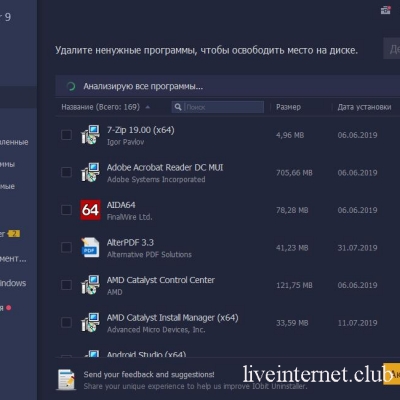Click the red AIDA64 program icon
Viewport: 400px width, 400px height.
point(90,210)
